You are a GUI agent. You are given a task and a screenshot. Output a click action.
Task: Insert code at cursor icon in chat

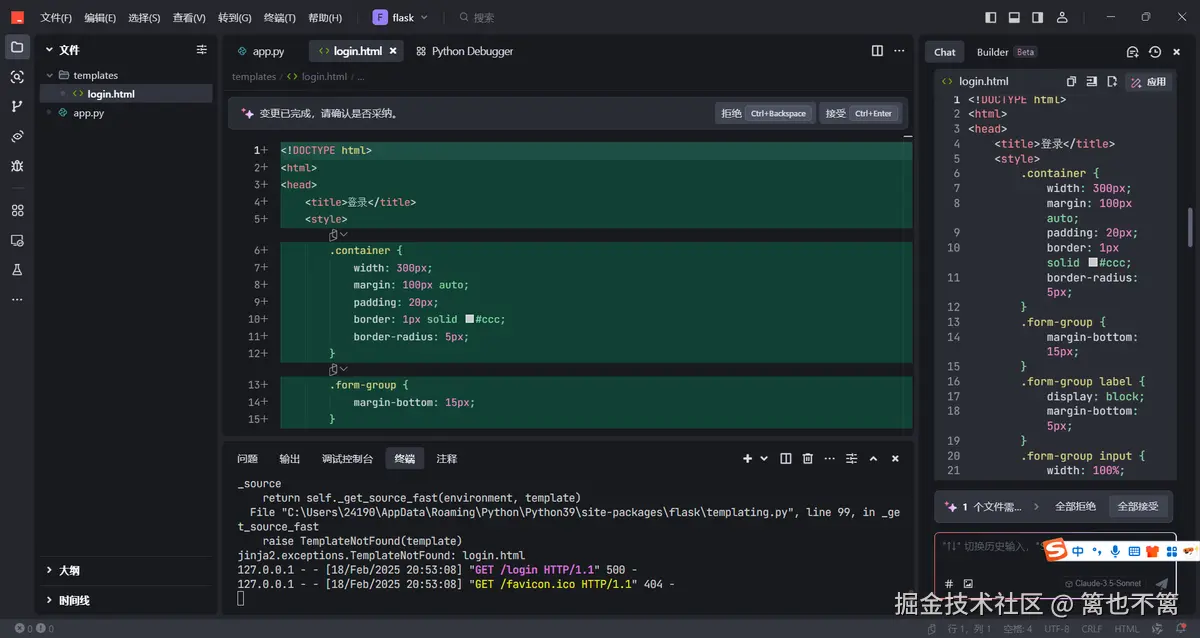(1092, 81)
